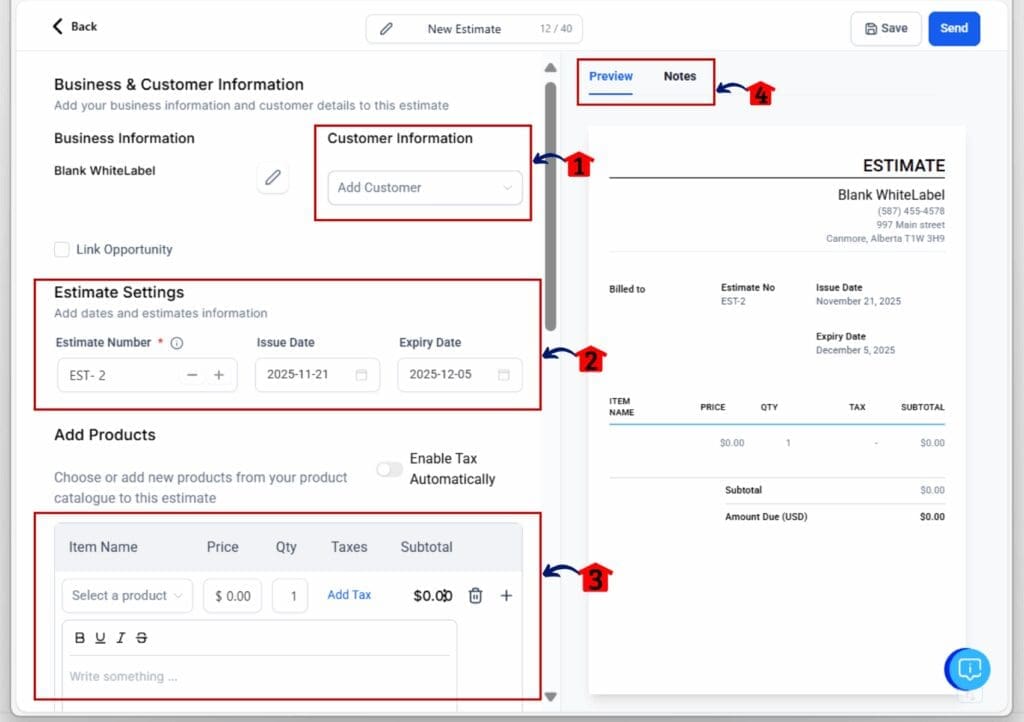
Task: Toggle Enable Tax Automatically switch
Action: [389, 469]
